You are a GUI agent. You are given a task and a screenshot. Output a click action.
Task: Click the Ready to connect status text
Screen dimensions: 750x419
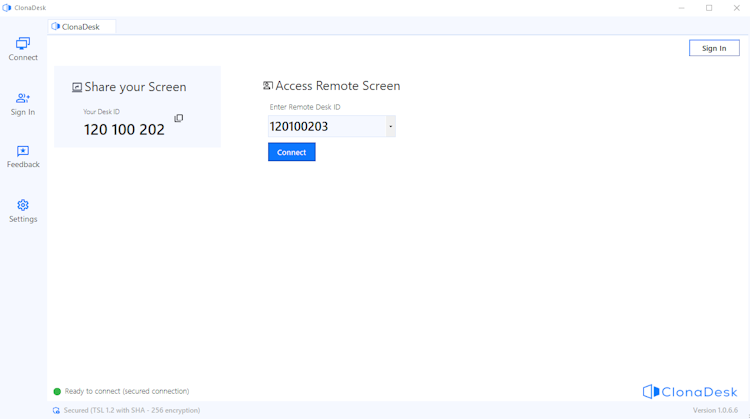point(127,391)
